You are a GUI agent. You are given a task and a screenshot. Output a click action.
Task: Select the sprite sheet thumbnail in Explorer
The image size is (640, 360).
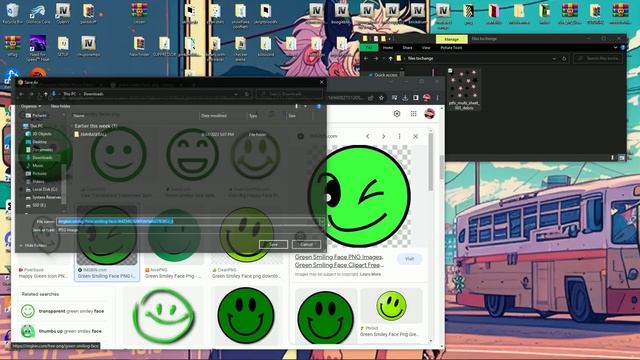(x=464, y=89)
